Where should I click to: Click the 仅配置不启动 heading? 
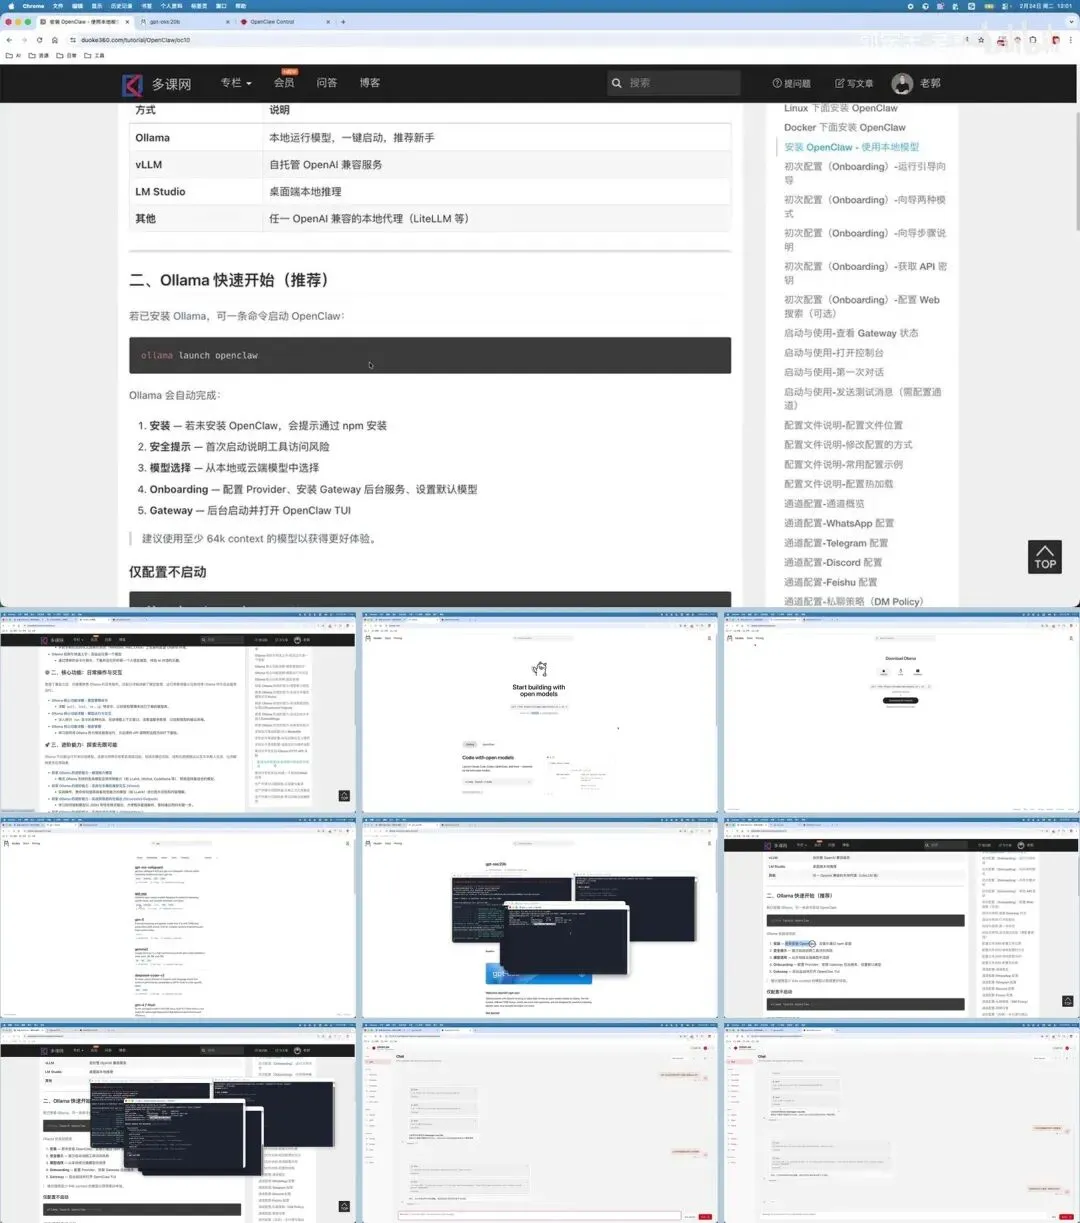tap(168, 572)
